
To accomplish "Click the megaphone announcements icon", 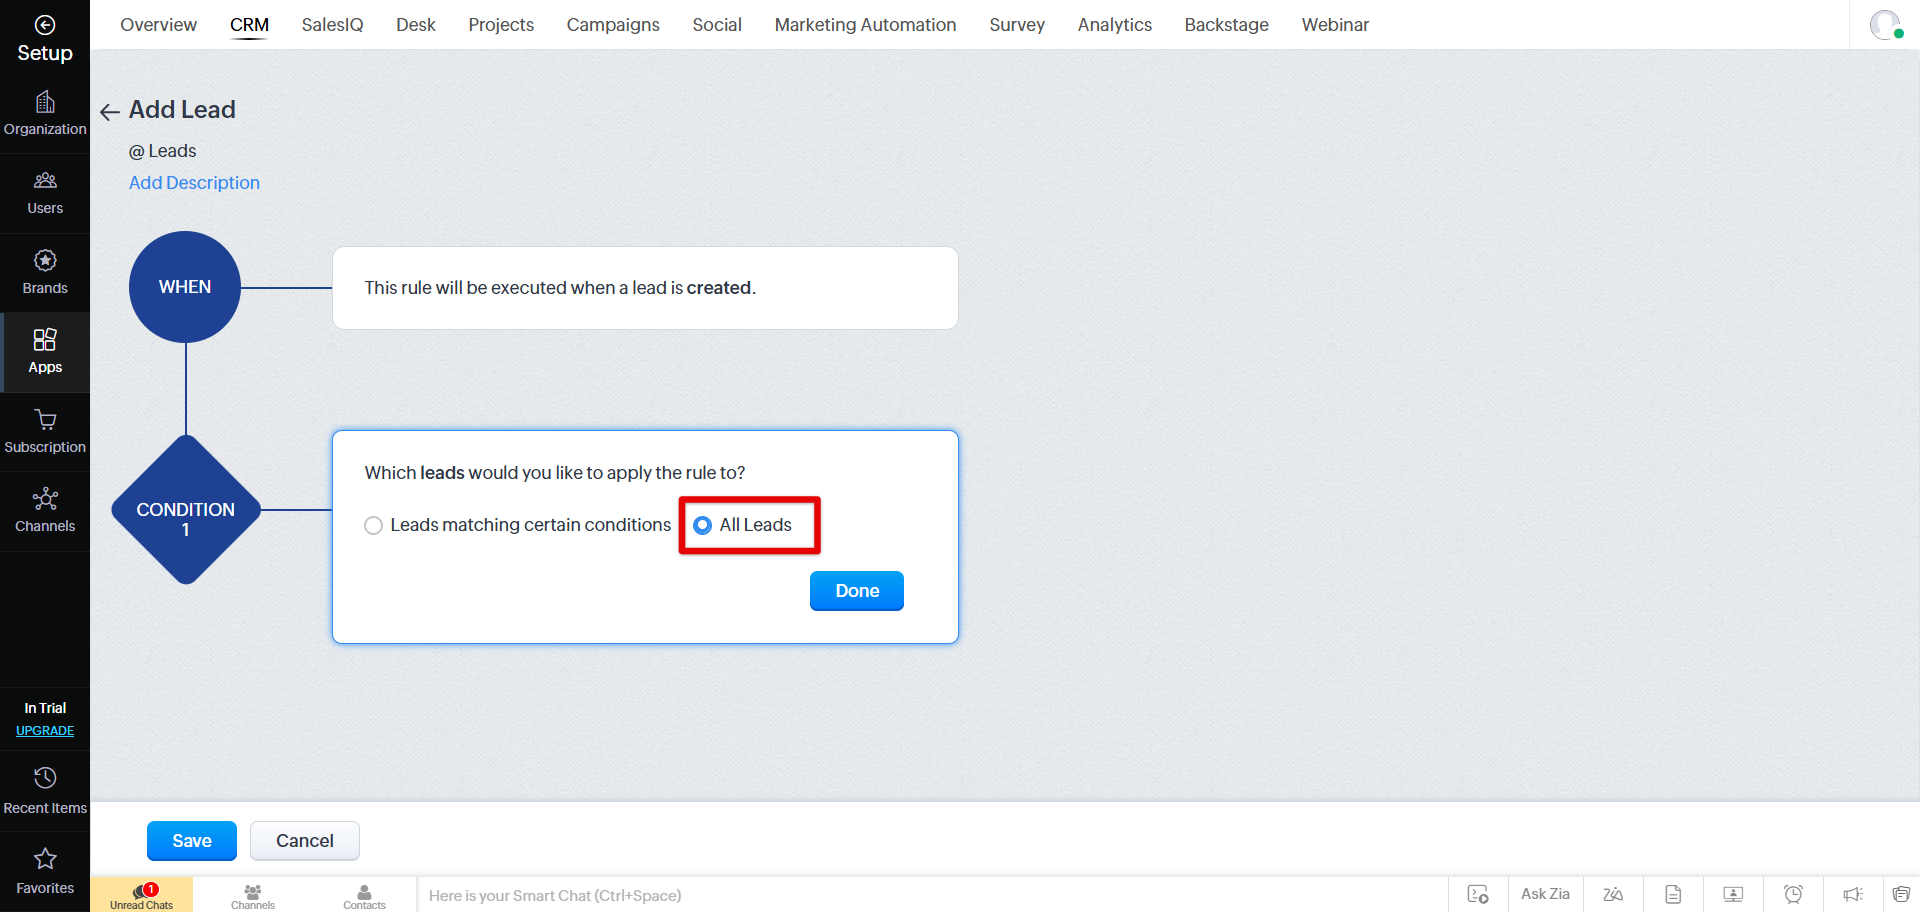I will 1853,894.
